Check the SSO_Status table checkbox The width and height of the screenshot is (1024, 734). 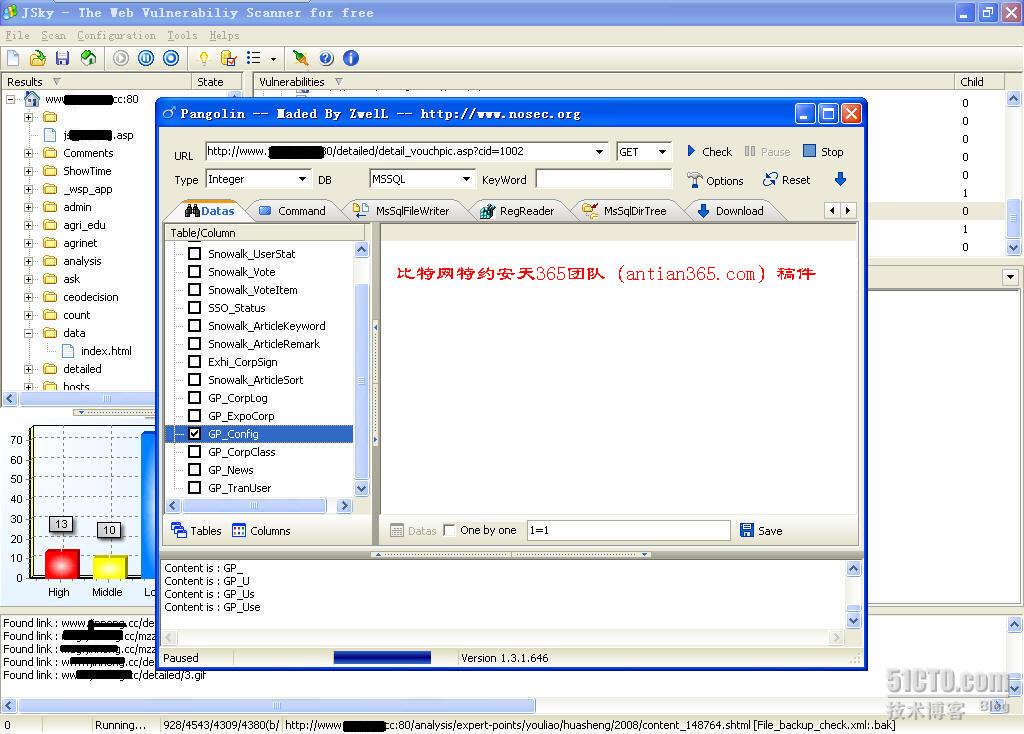tap(194, 308)
